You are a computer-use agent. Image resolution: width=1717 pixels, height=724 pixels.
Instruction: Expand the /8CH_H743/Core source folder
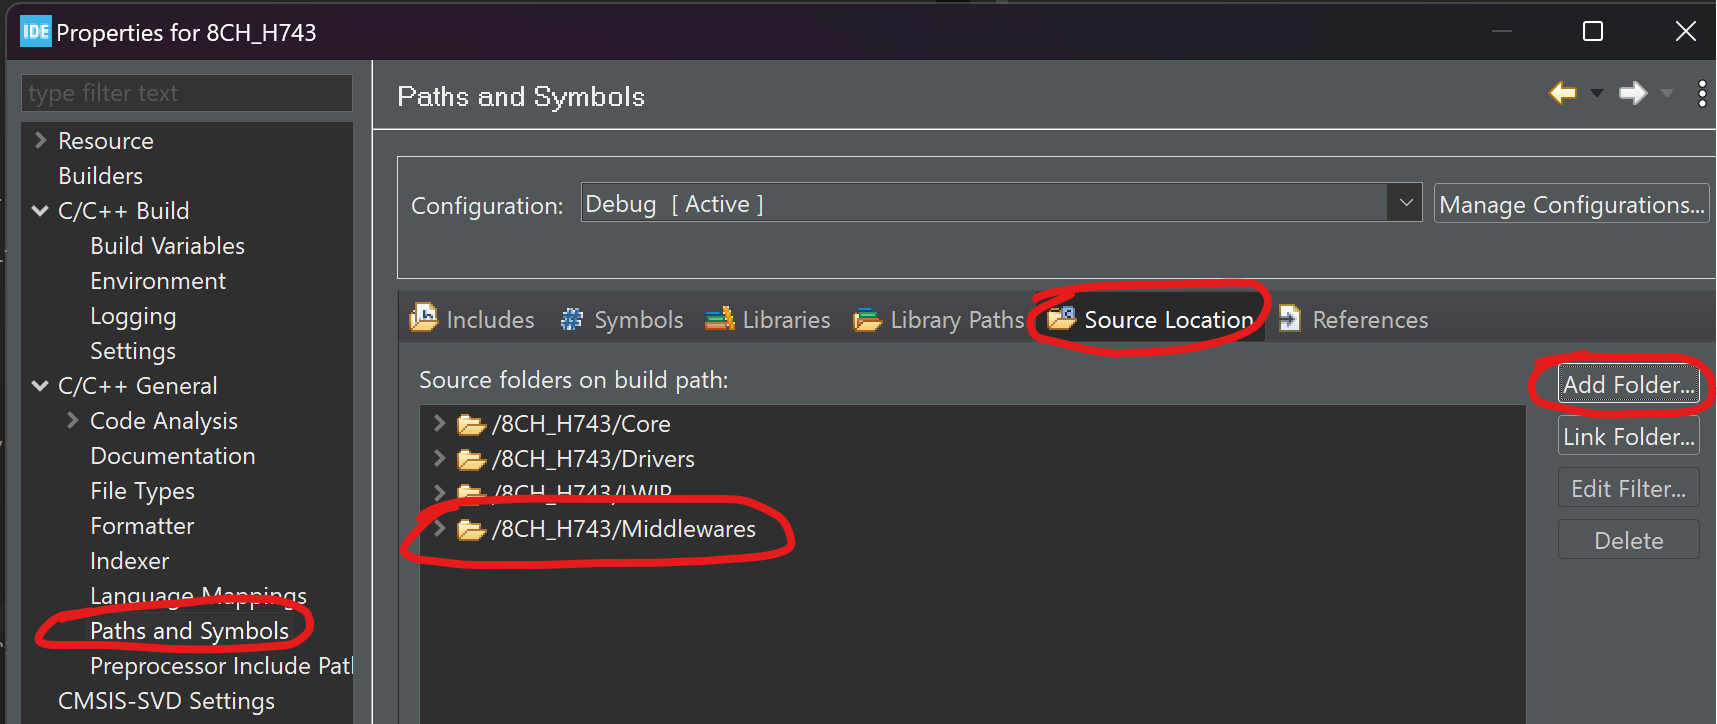click(x=439, y=423)
